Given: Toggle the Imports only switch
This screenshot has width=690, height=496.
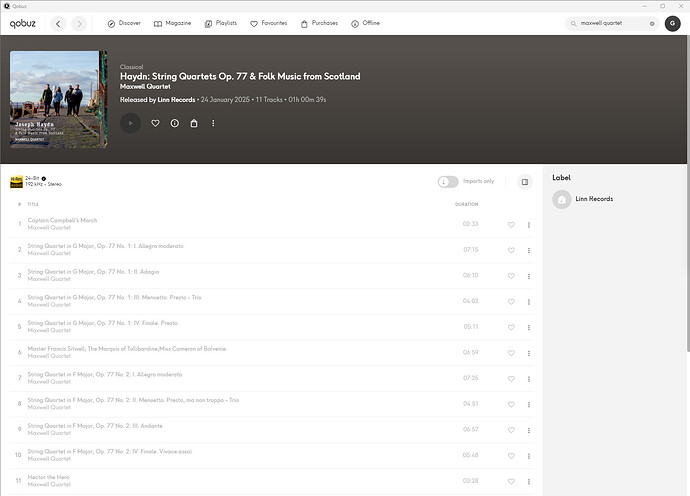Looking at the screenshot, I should [x=448, y=181].
